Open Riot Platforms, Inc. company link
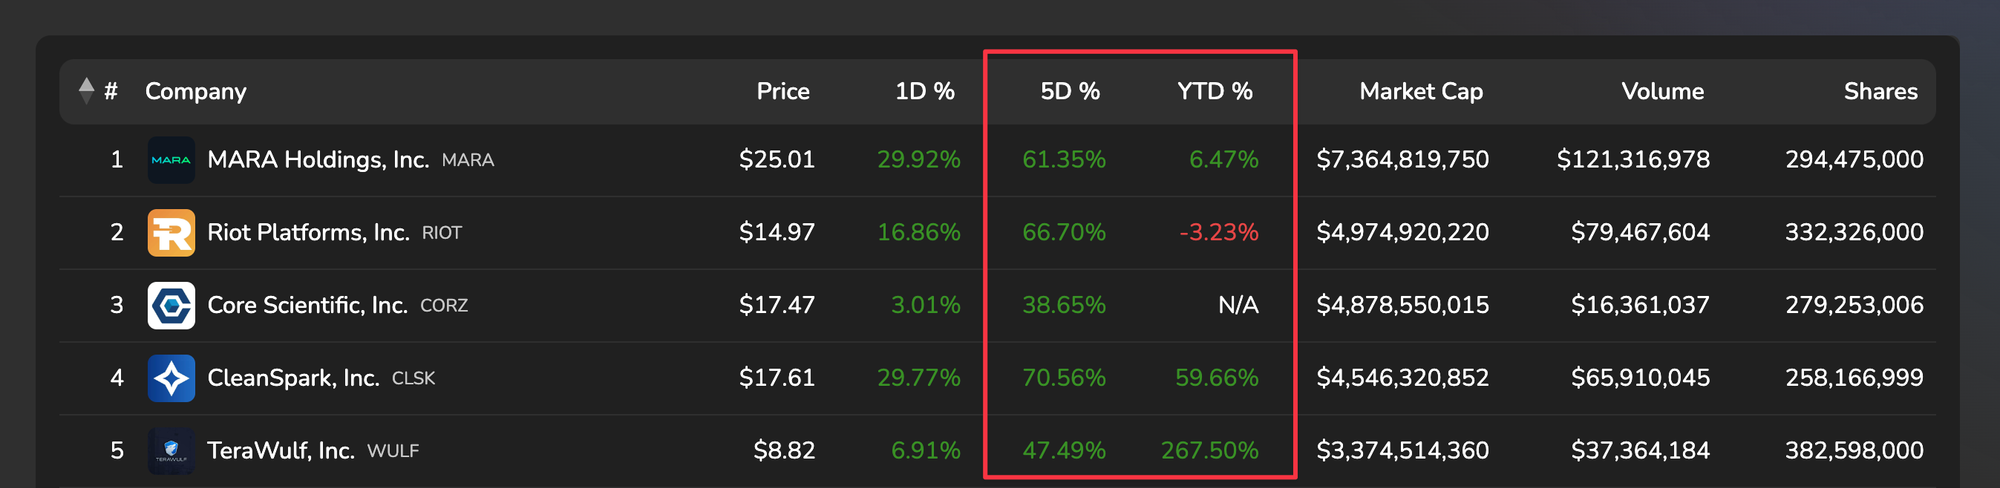The image size is (2000, 488). click(308, 233)
